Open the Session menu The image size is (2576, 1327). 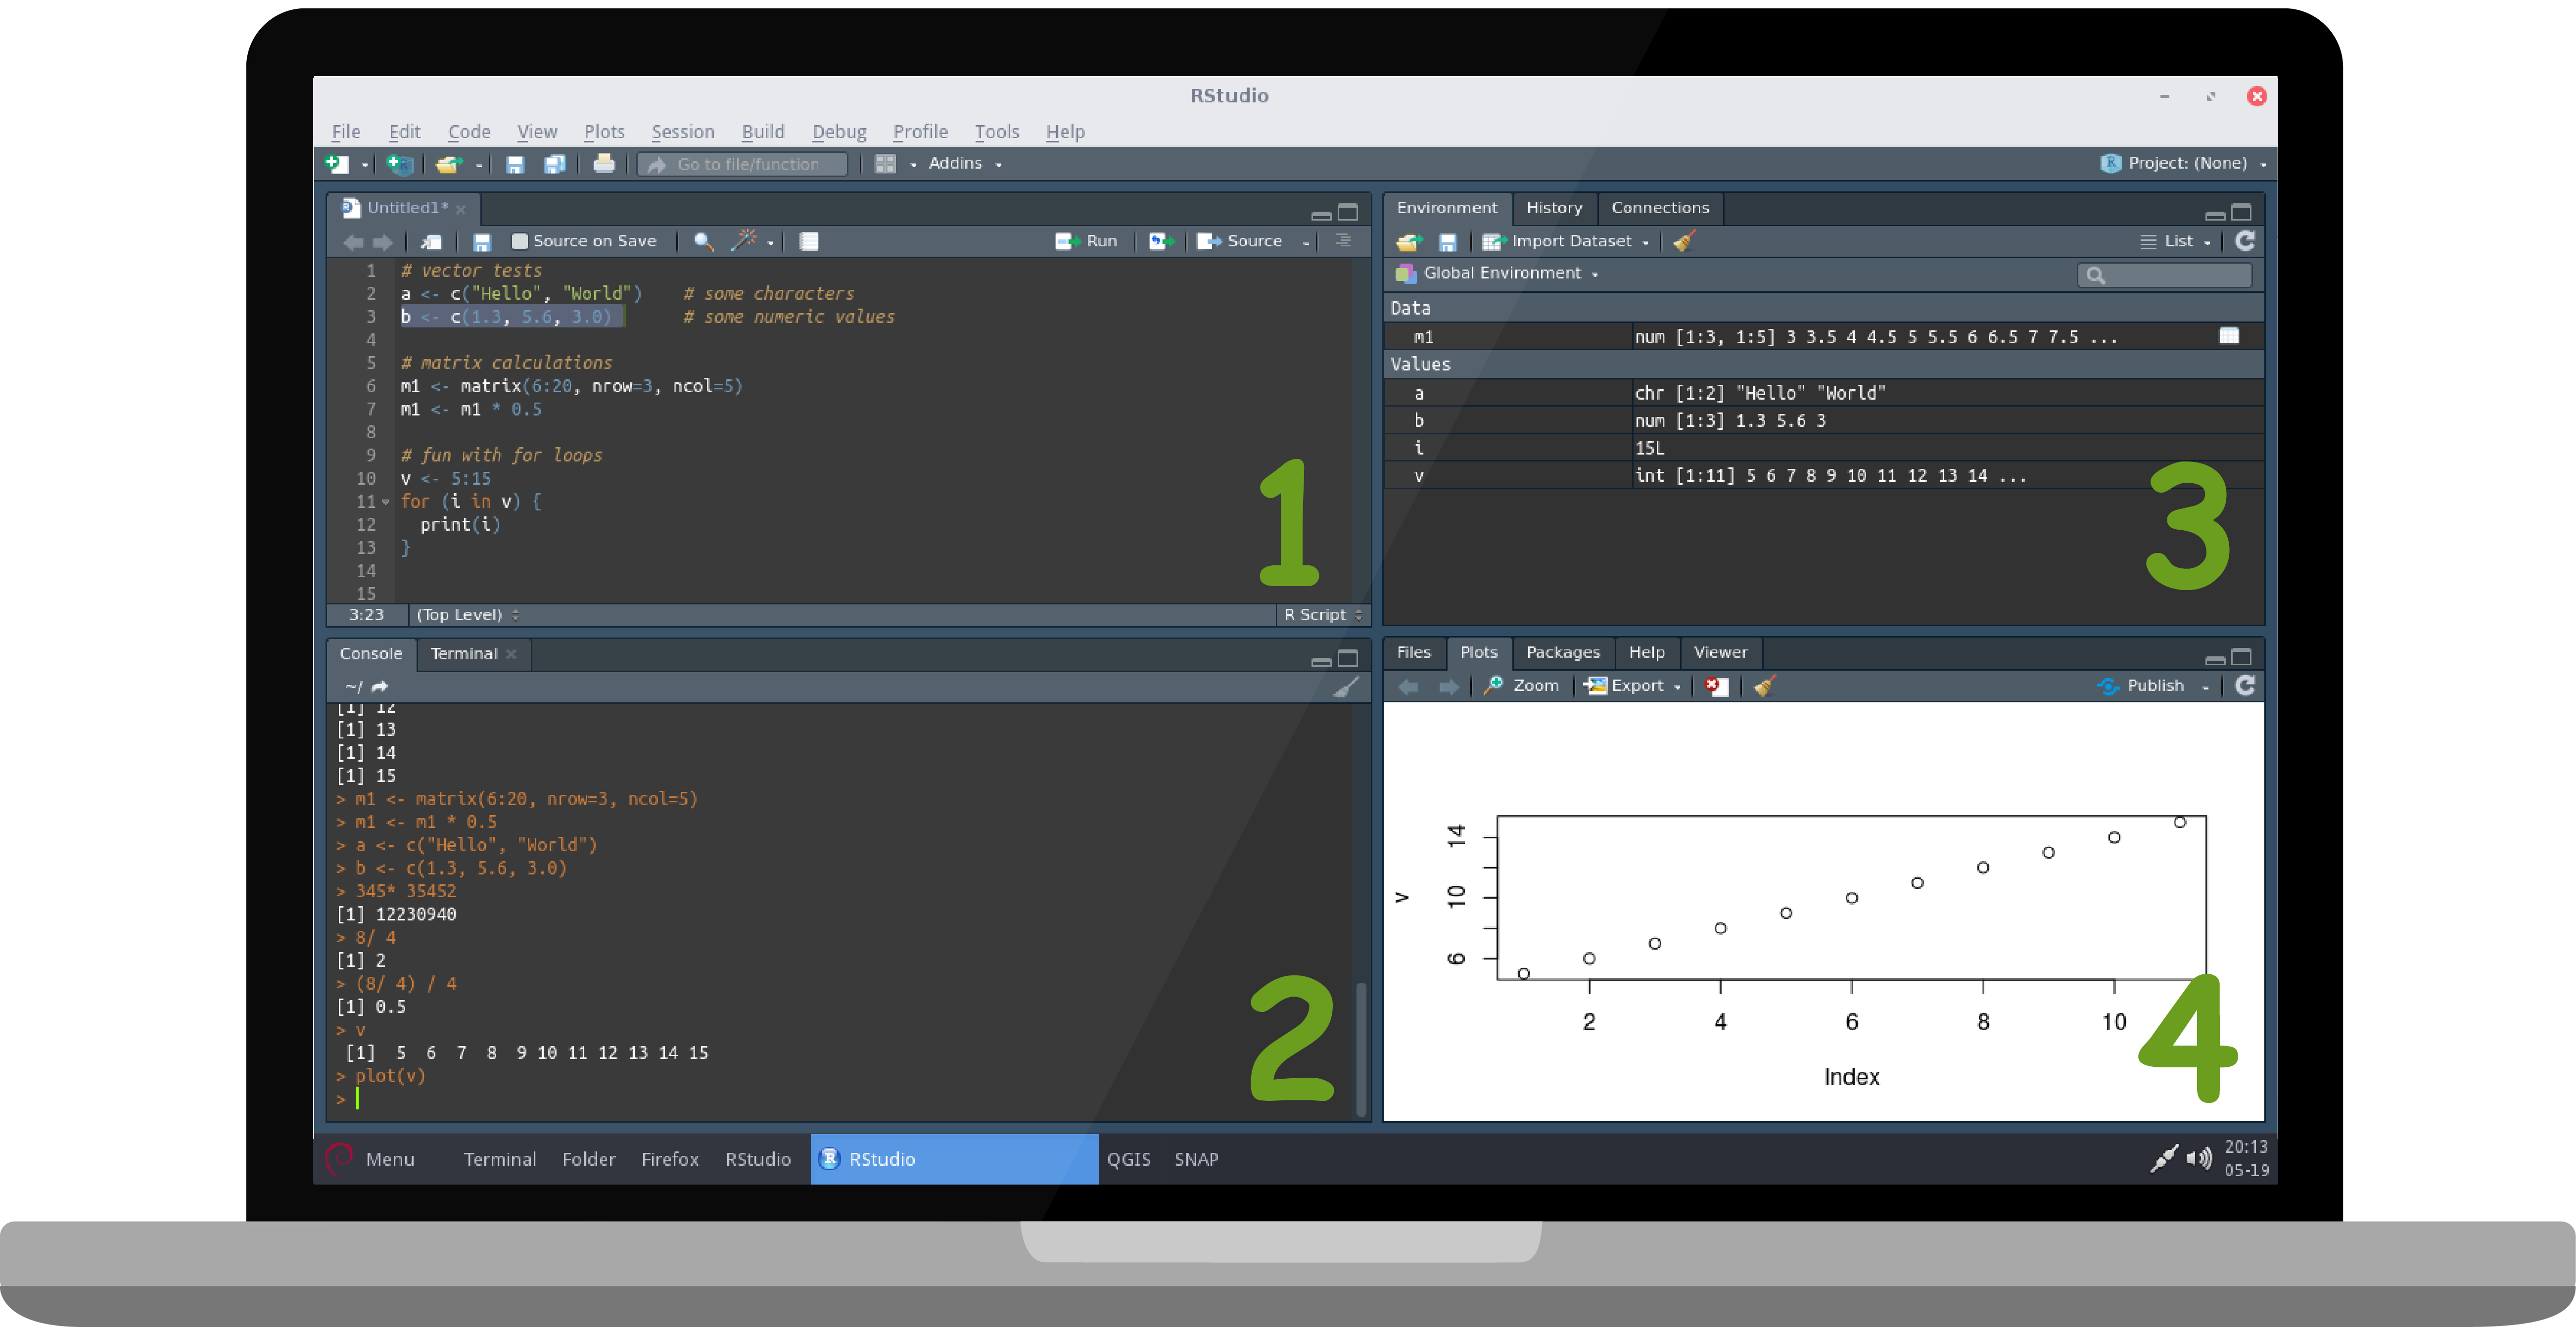(683, 132)
